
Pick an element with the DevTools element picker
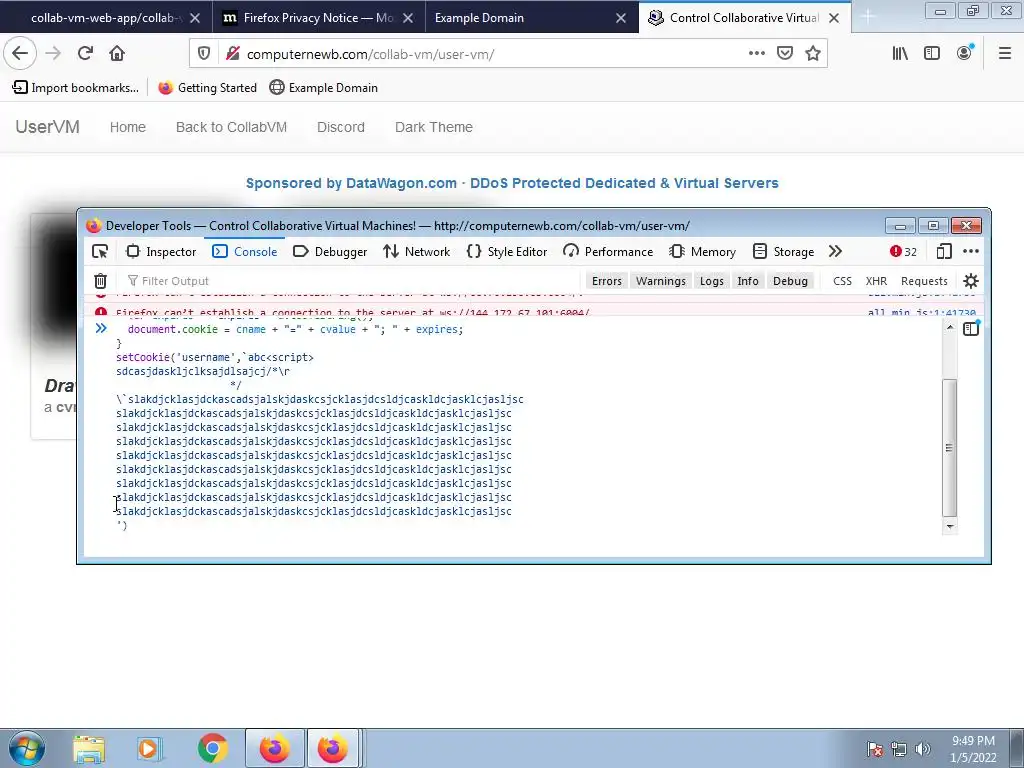(100, 251)
